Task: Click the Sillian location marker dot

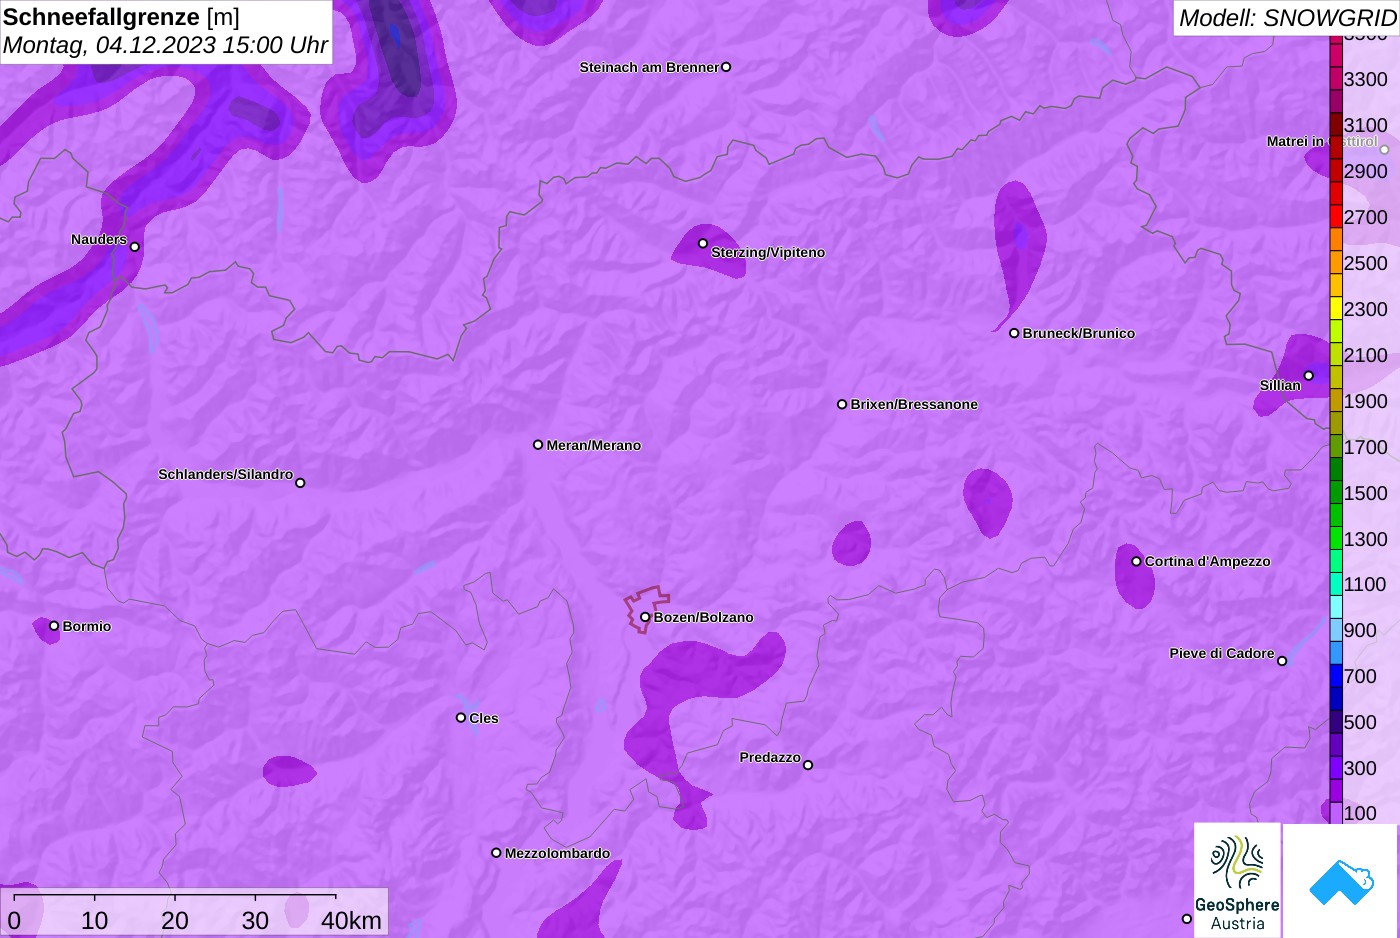Action: [x=1309, y=376]
